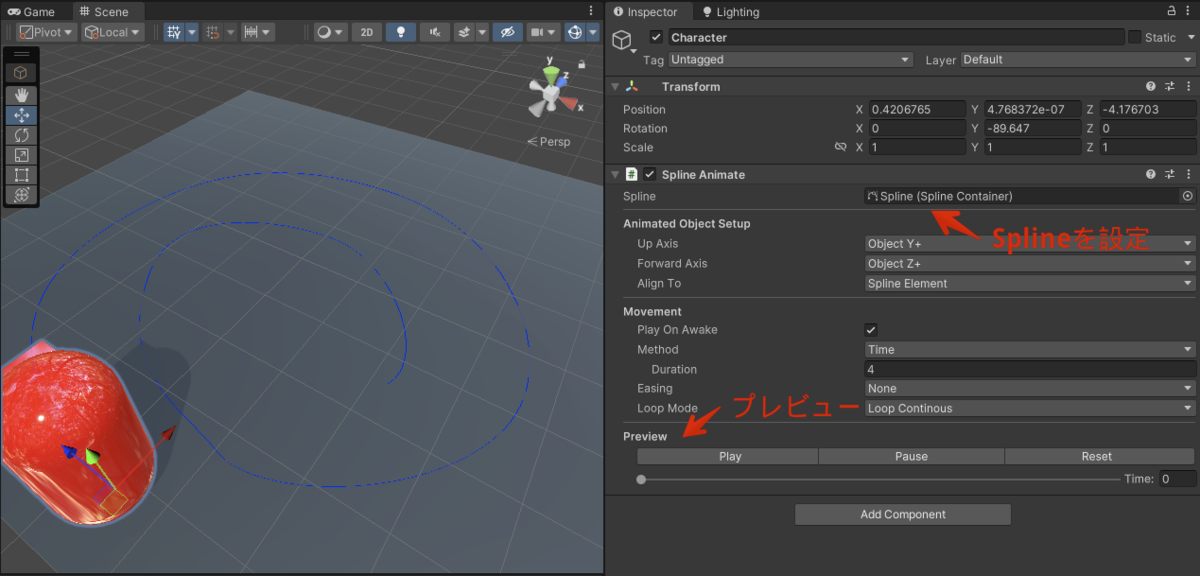
Task: Toggle Character active checkbox
Action: (x=656, y=37)
